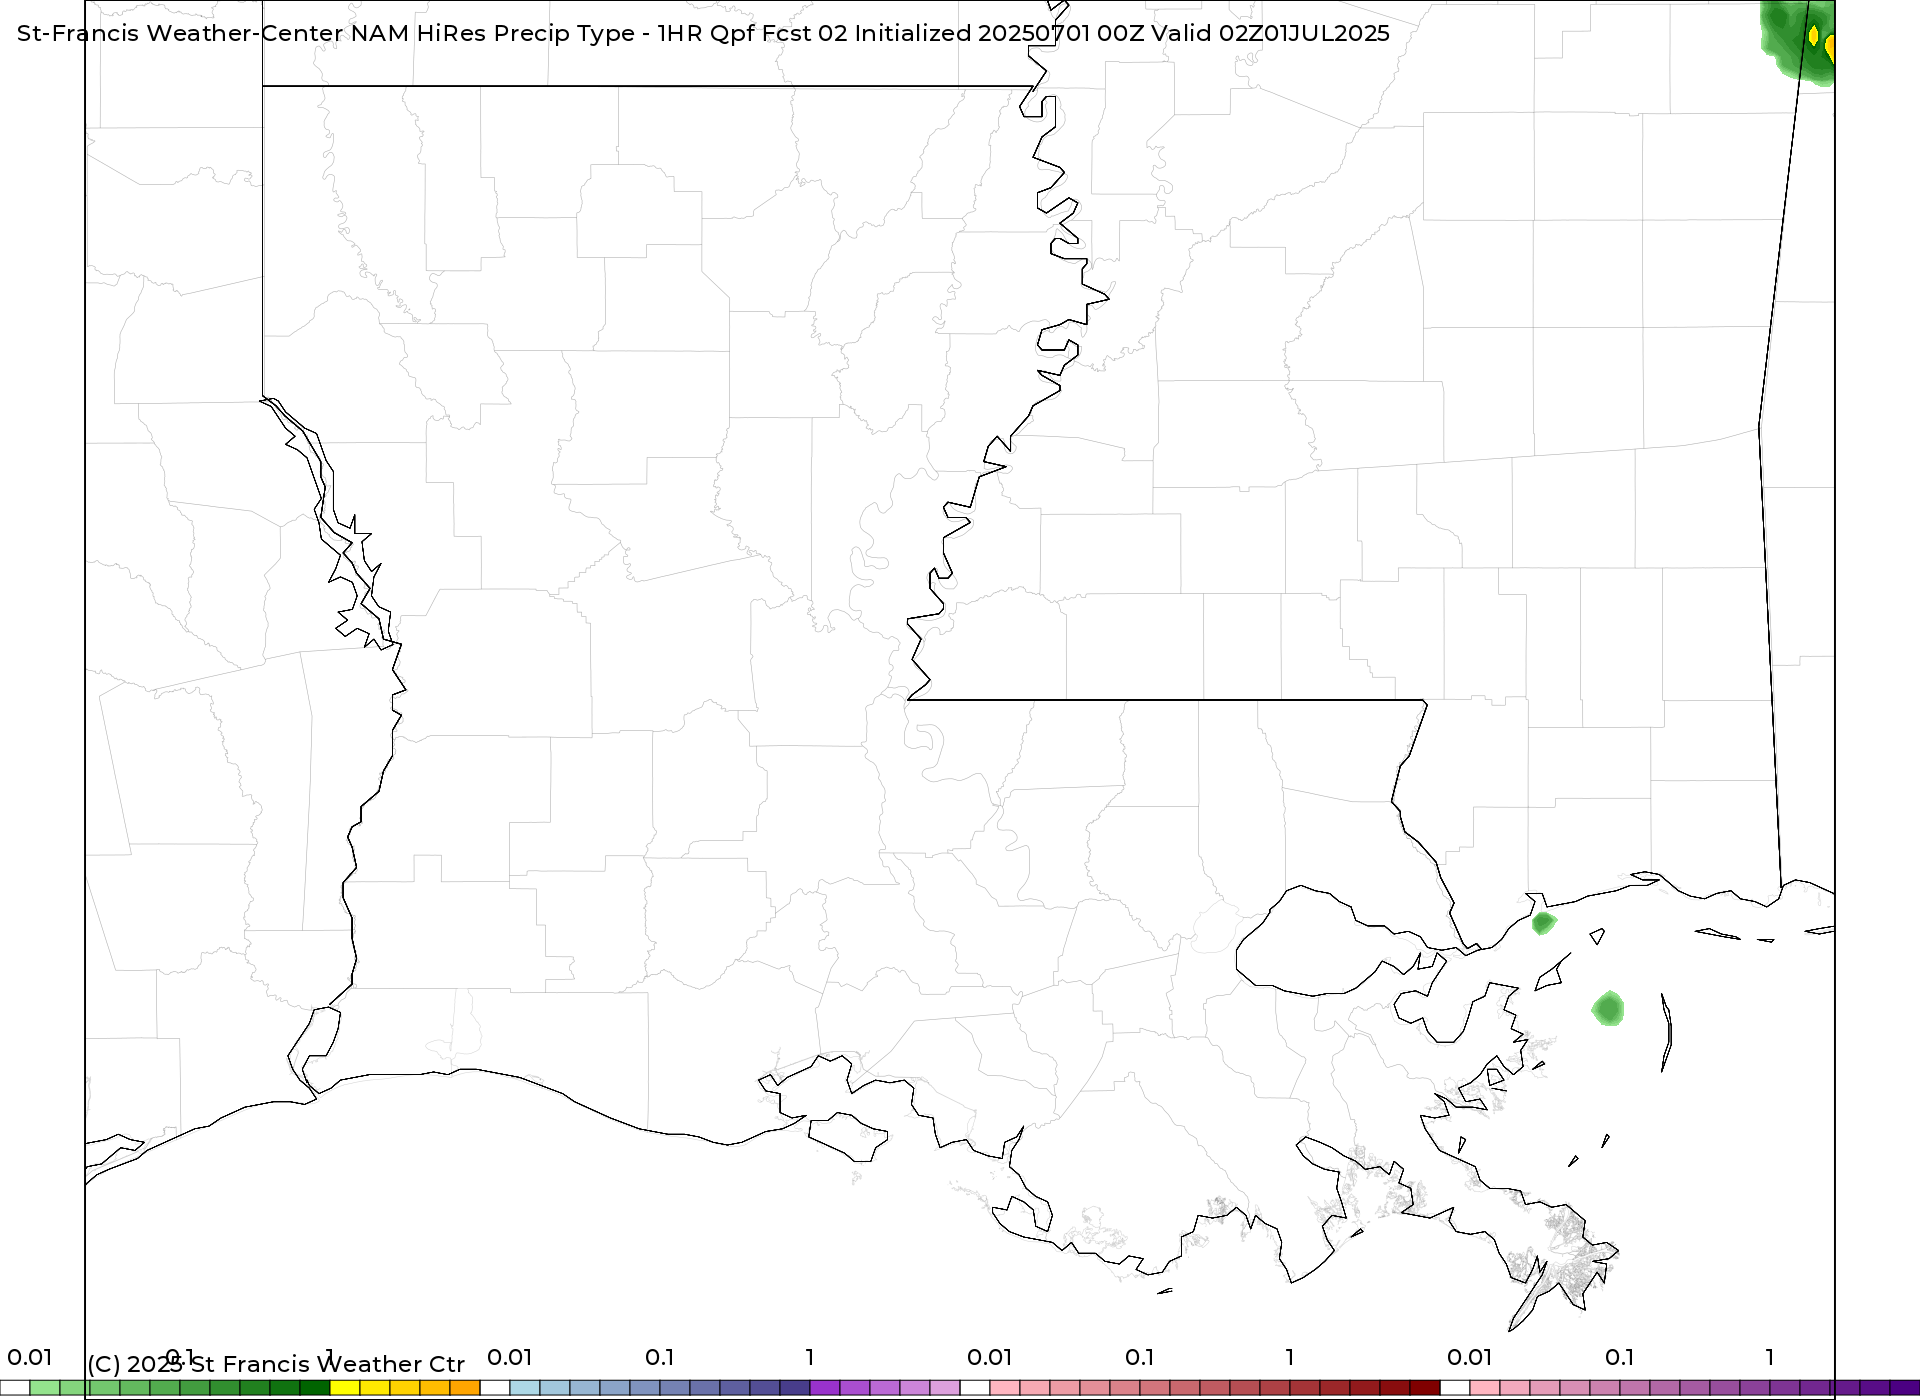
Task: Click the 0.01 label above the green scale
Action: [x=29, y=1357]
